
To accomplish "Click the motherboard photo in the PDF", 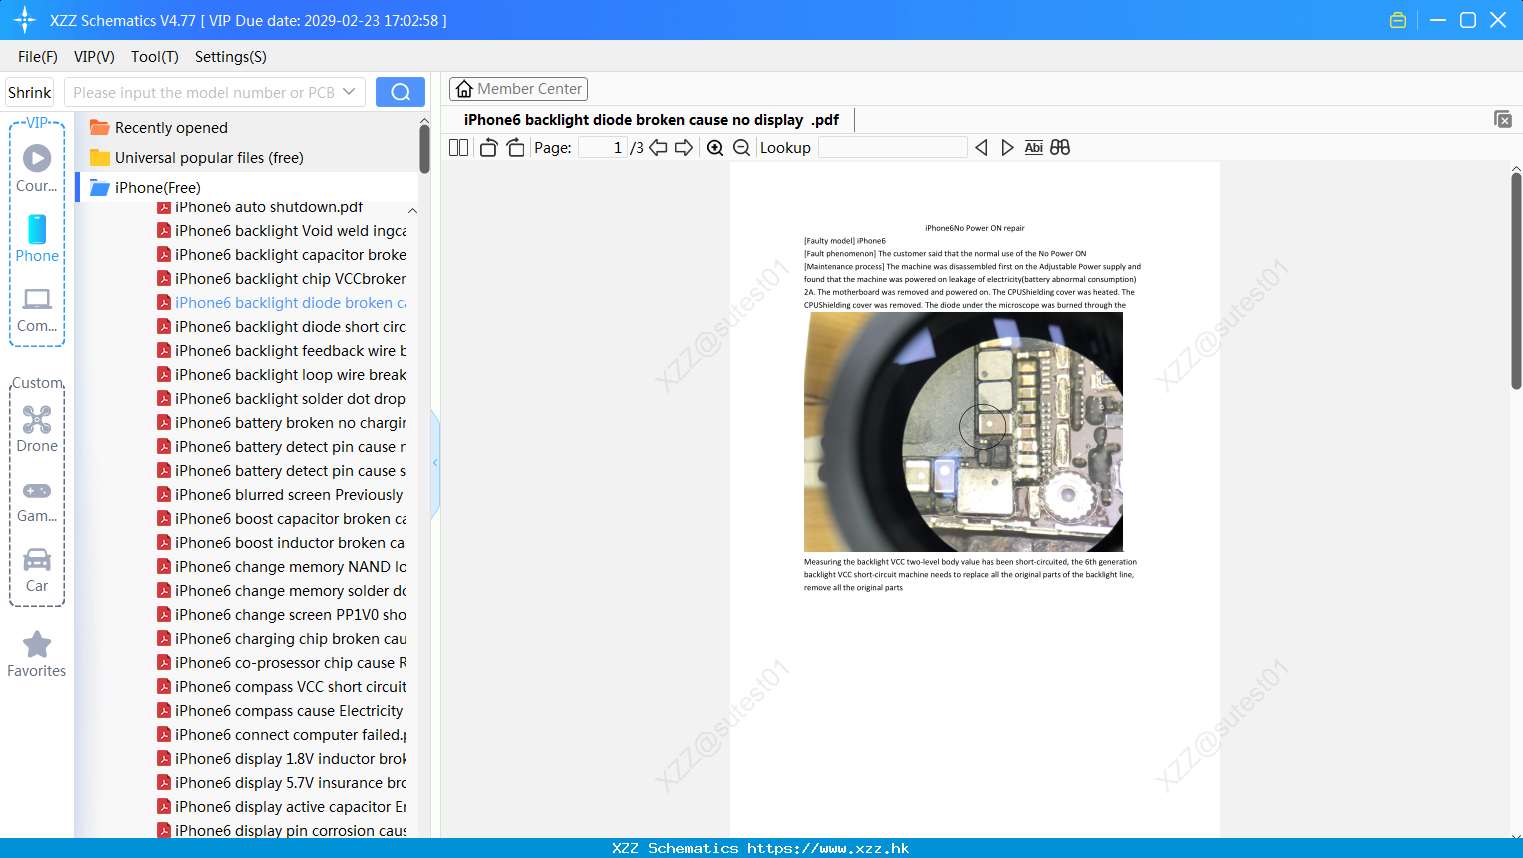I will coord(963,432).
